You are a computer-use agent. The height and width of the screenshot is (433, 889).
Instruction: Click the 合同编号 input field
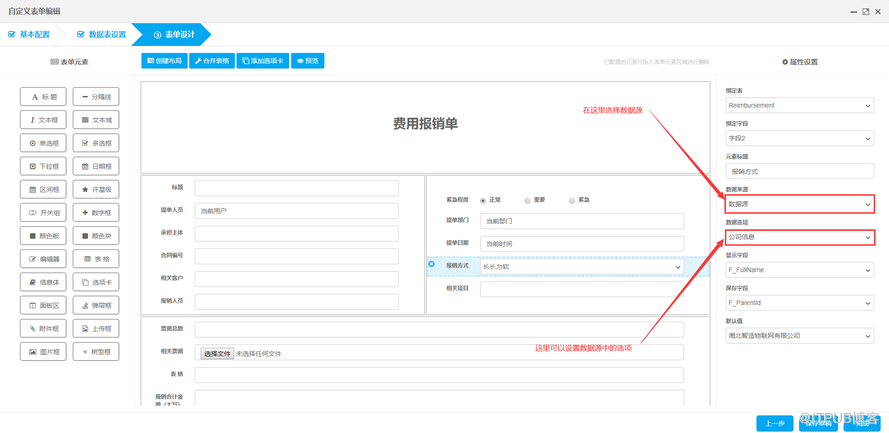pos(296,257)
